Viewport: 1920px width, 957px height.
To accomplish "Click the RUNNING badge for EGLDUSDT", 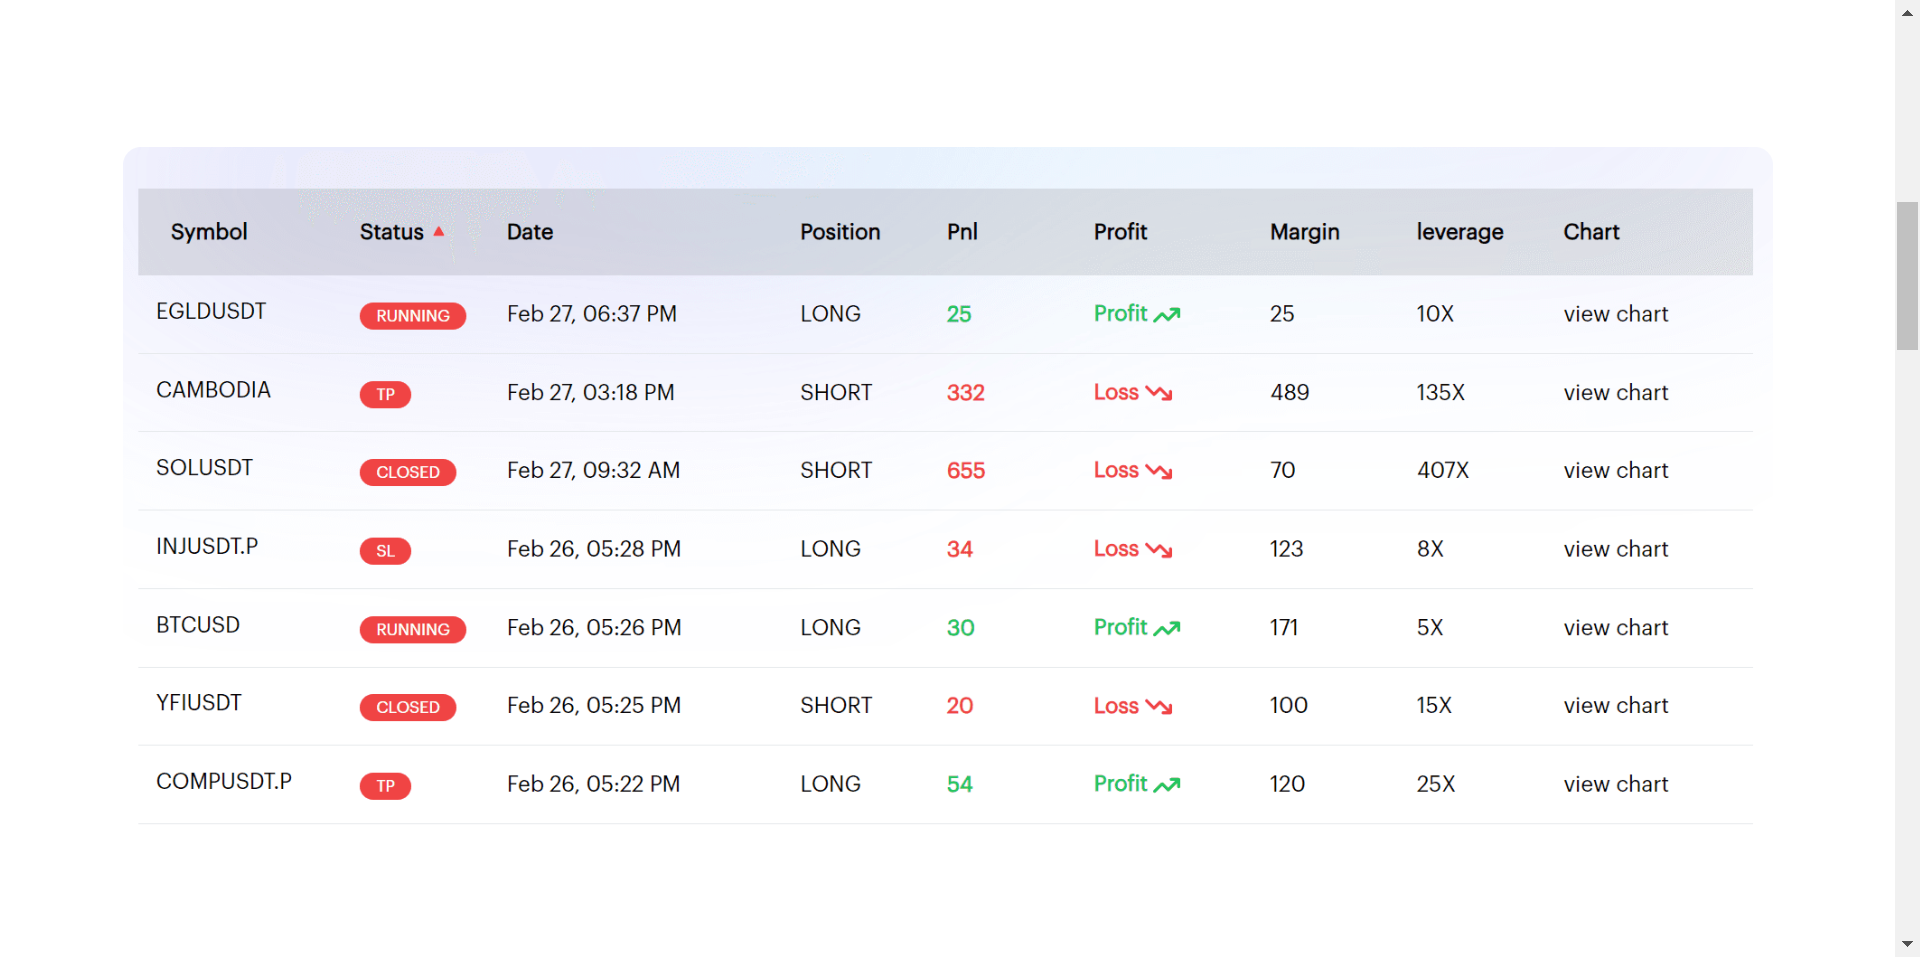I will click(x=413, y=316).
